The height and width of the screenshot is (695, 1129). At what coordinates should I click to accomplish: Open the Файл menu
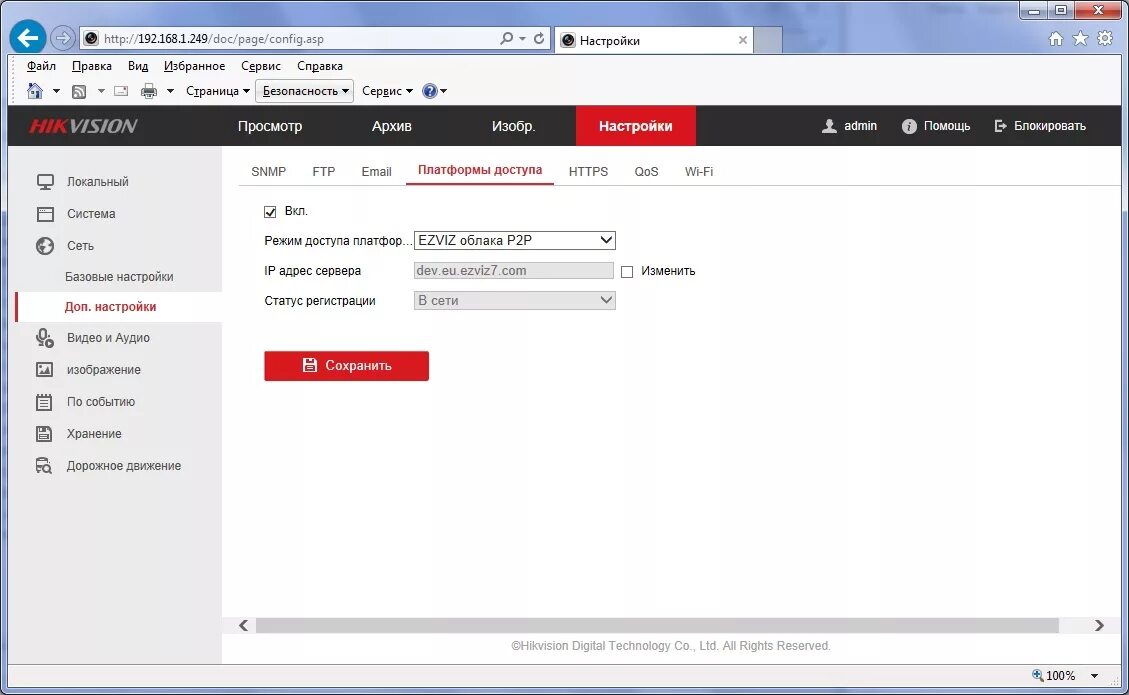(x=41, y=66)
